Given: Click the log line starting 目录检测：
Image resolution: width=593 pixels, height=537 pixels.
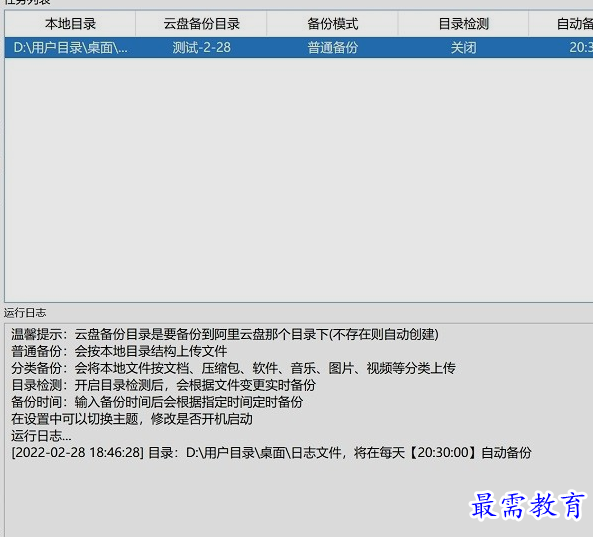Looking at the screenshot, I should click(x=163, y=385).
